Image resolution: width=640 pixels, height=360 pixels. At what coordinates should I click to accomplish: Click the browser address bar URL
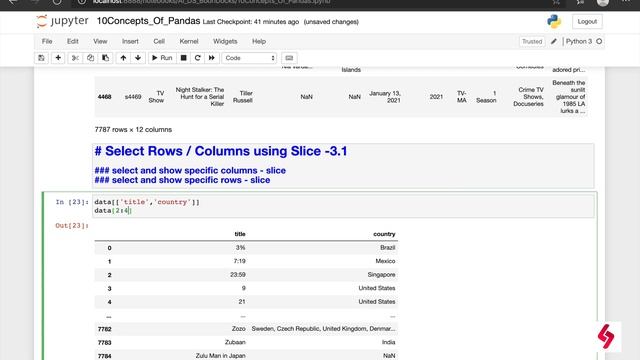tap(211, 2)
